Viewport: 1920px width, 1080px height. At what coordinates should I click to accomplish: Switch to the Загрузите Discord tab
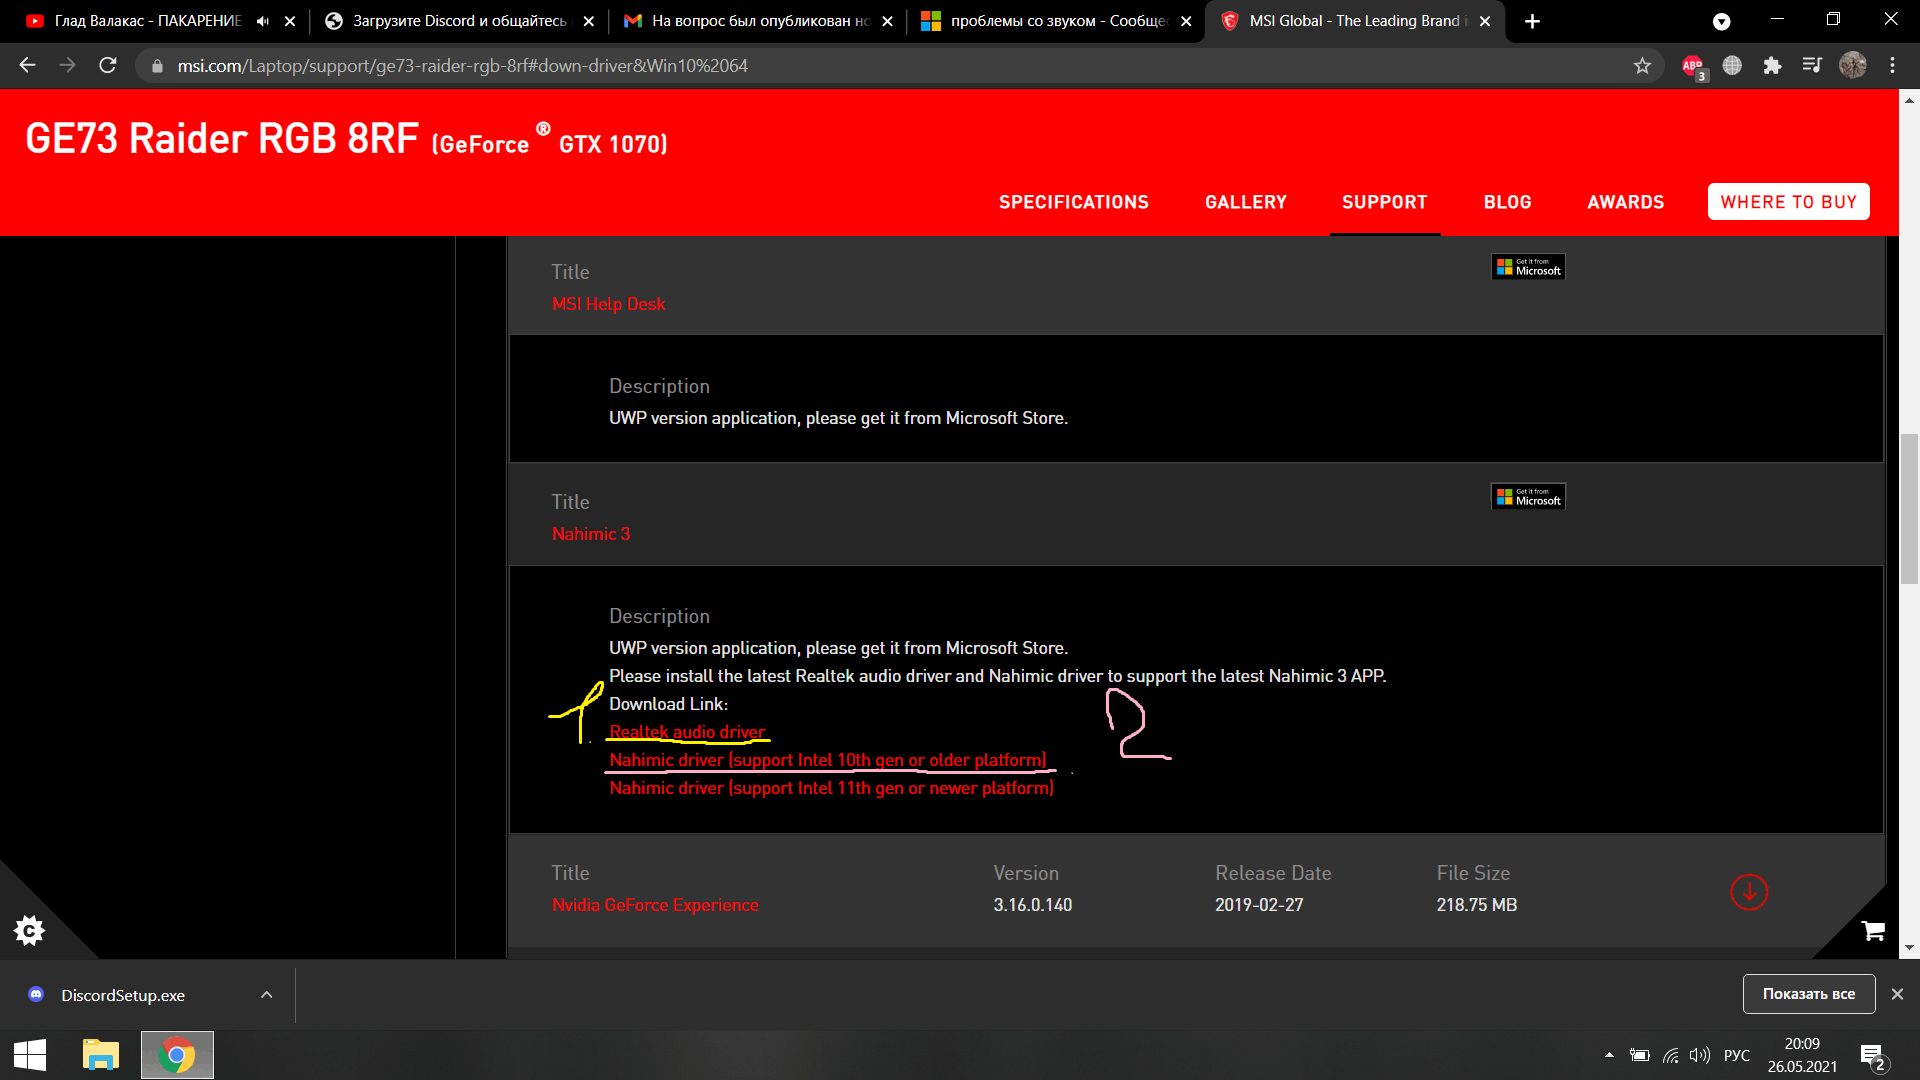459,21
